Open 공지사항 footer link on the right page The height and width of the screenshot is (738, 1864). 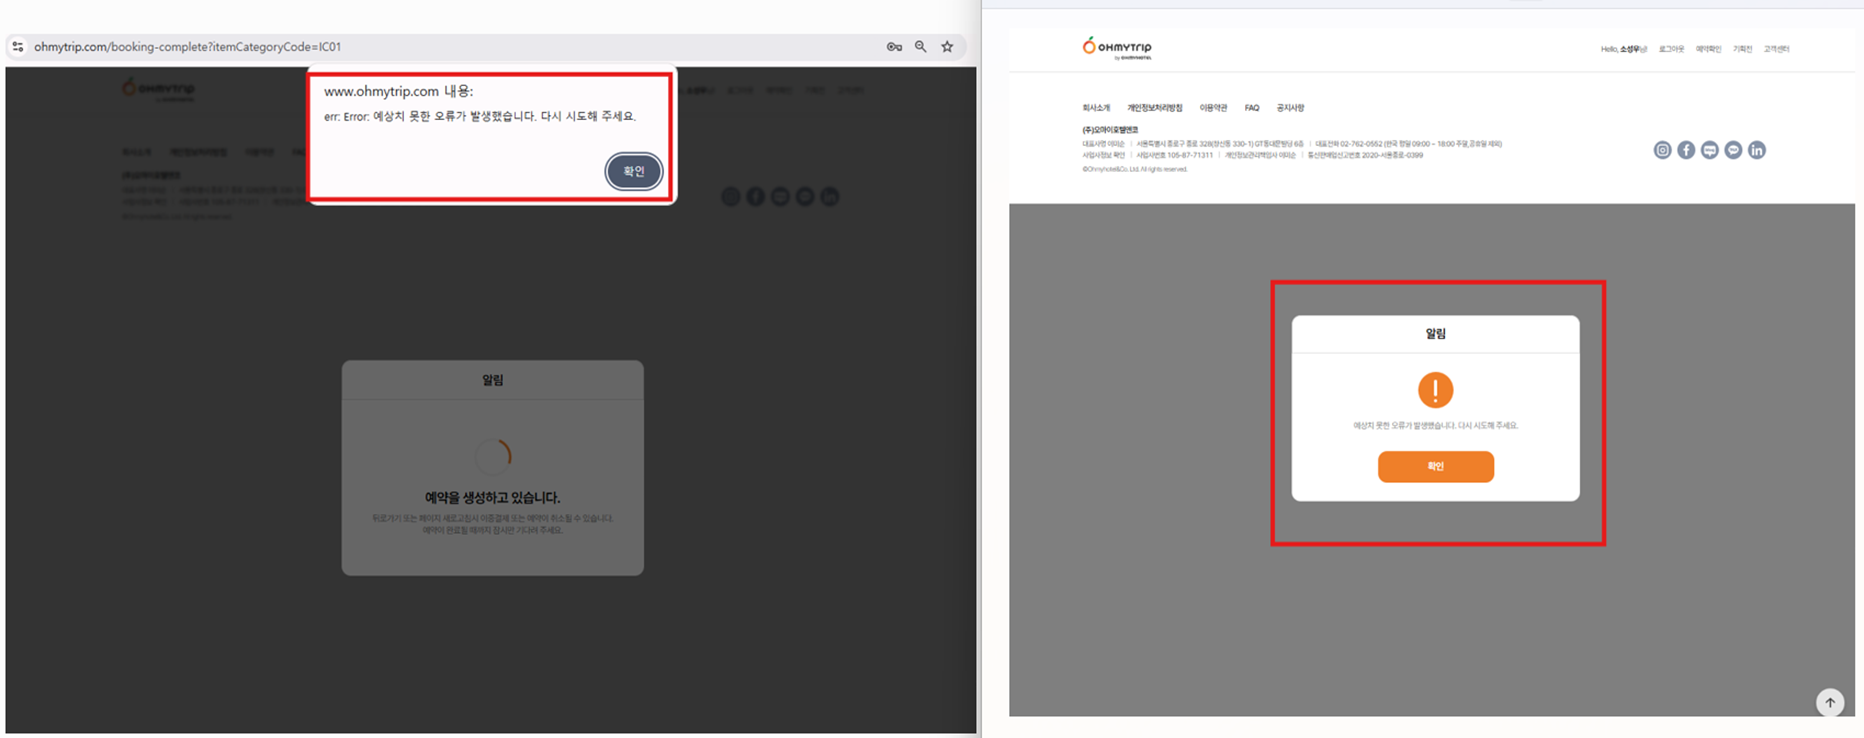[1290, 108]
